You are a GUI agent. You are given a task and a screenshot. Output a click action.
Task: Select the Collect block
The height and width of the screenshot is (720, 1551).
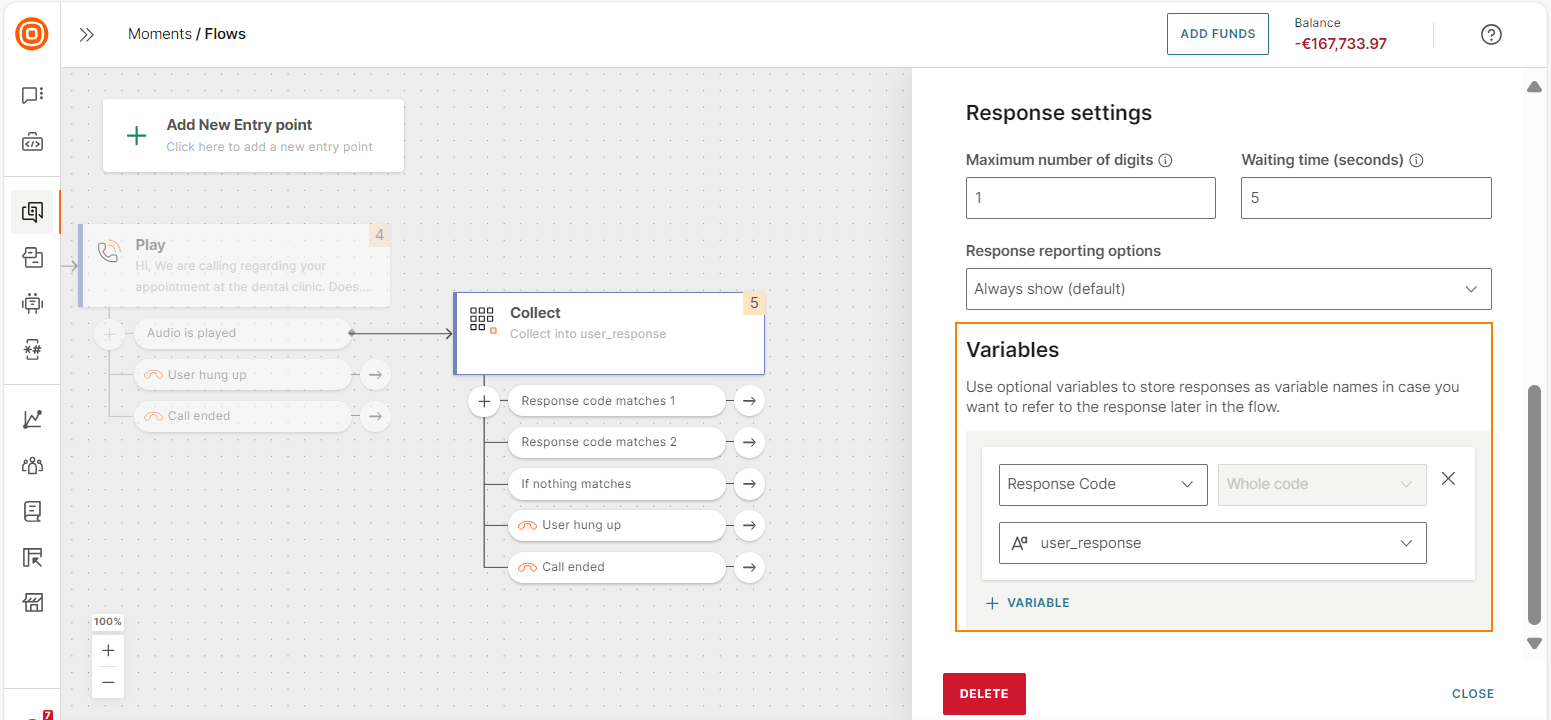coord(609,333)
